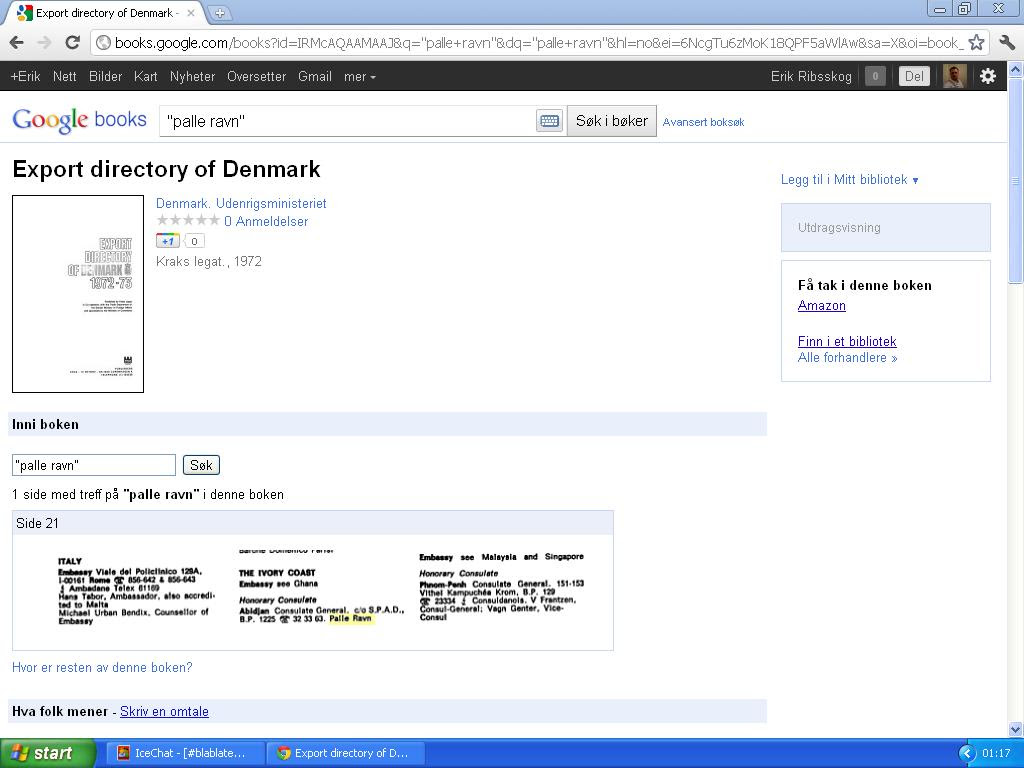The height and width of the screenshot is (768, 1024).
Task: Open Nyheter in the Google bar
Action: tap(192, 76)
